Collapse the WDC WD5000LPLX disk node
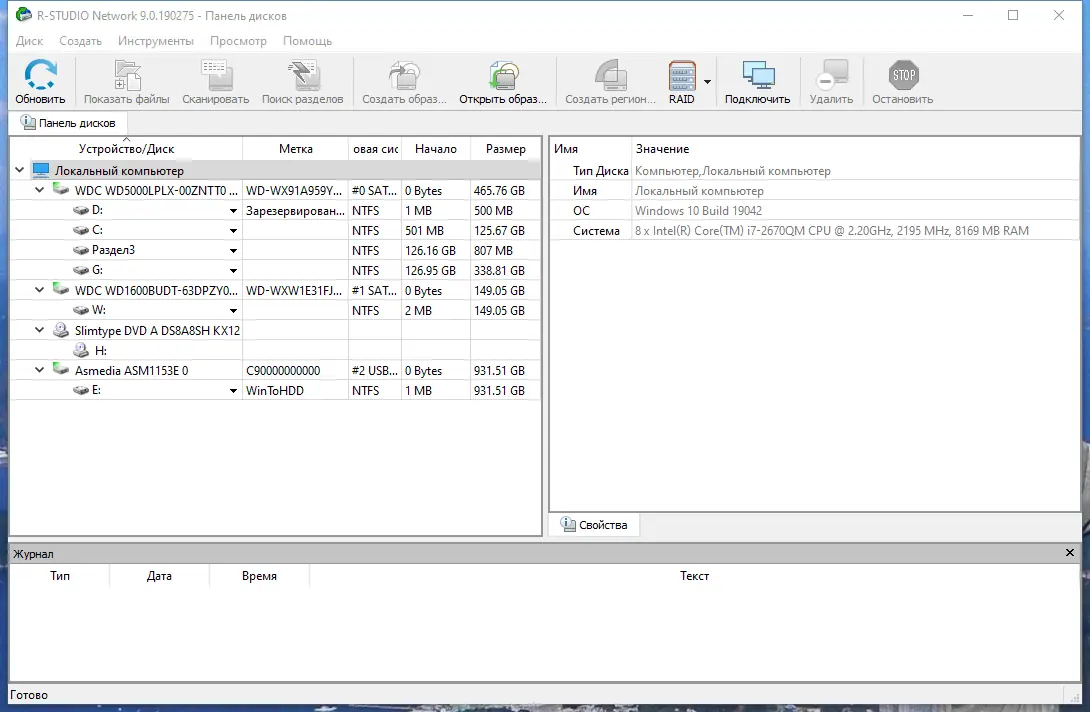1090x712 pixels. click(40, 190)
